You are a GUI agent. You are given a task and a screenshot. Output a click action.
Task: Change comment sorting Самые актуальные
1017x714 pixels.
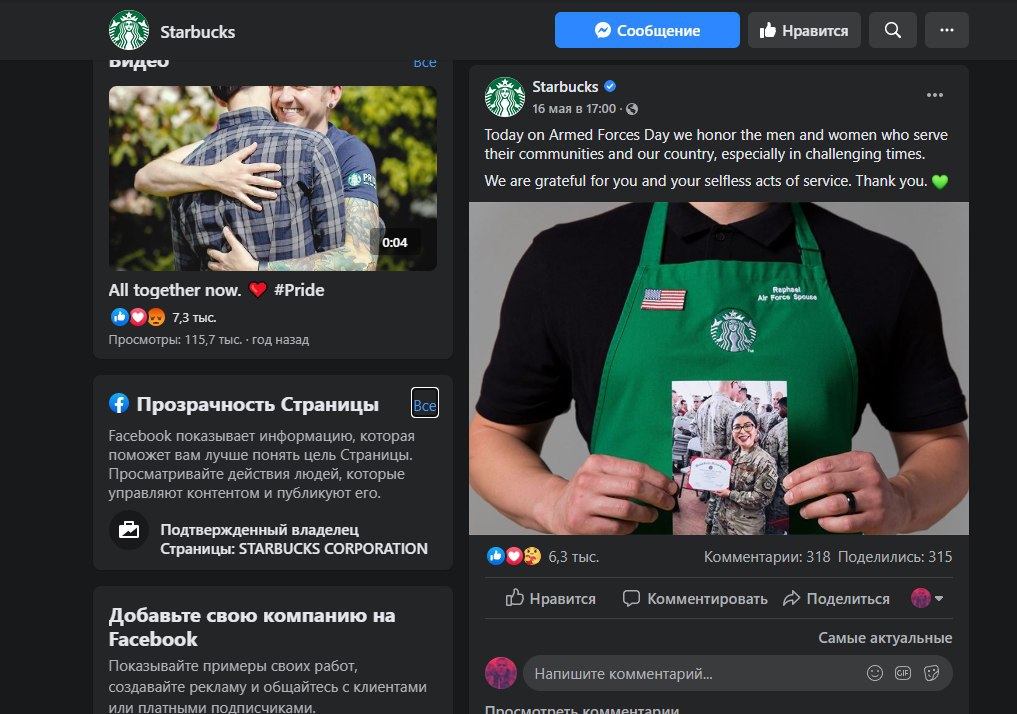click(x=885, y=638)
